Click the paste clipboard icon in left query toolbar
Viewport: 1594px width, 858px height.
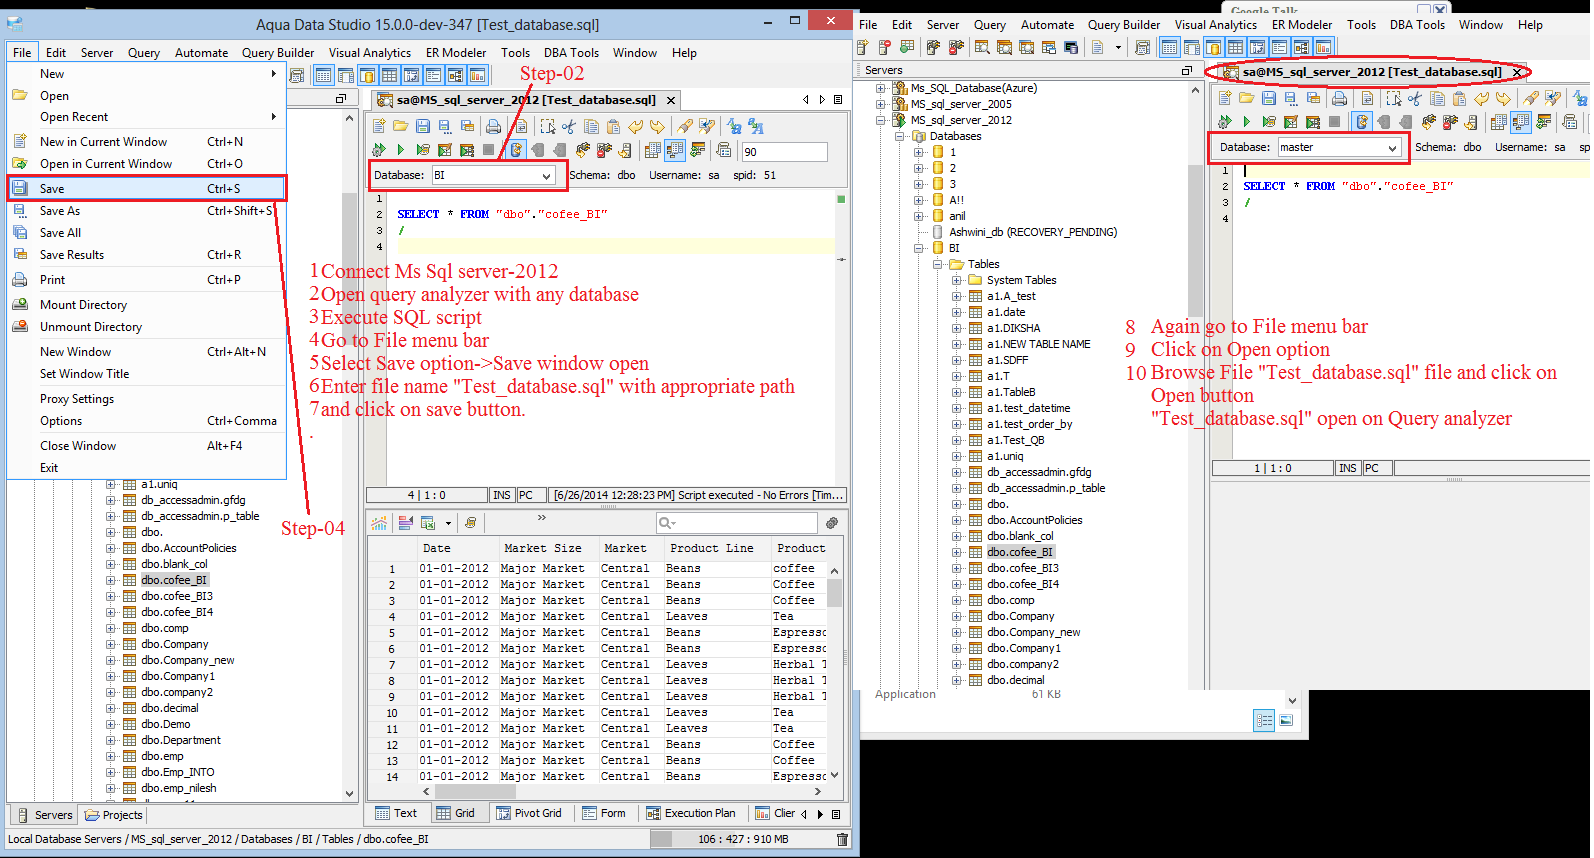click(x=613, y=126)
